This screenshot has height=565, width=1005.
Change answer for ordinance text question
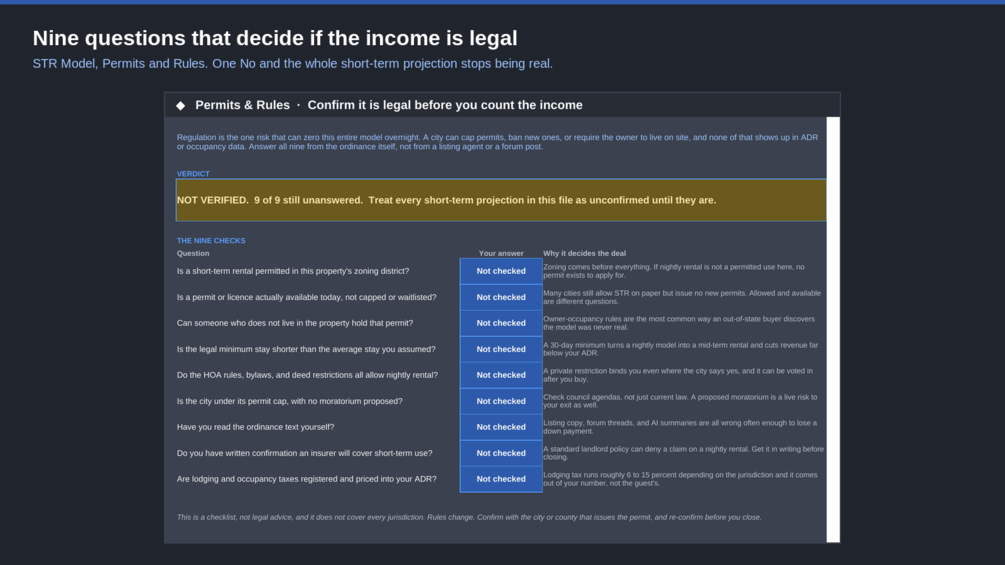coord(501,427)
